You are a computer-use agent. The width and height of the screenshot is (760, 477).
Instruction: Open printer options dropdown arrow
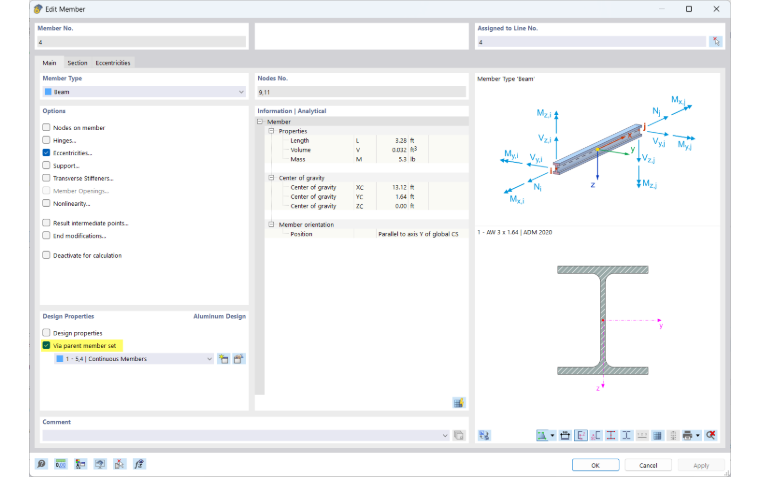[x=698, y=435]
